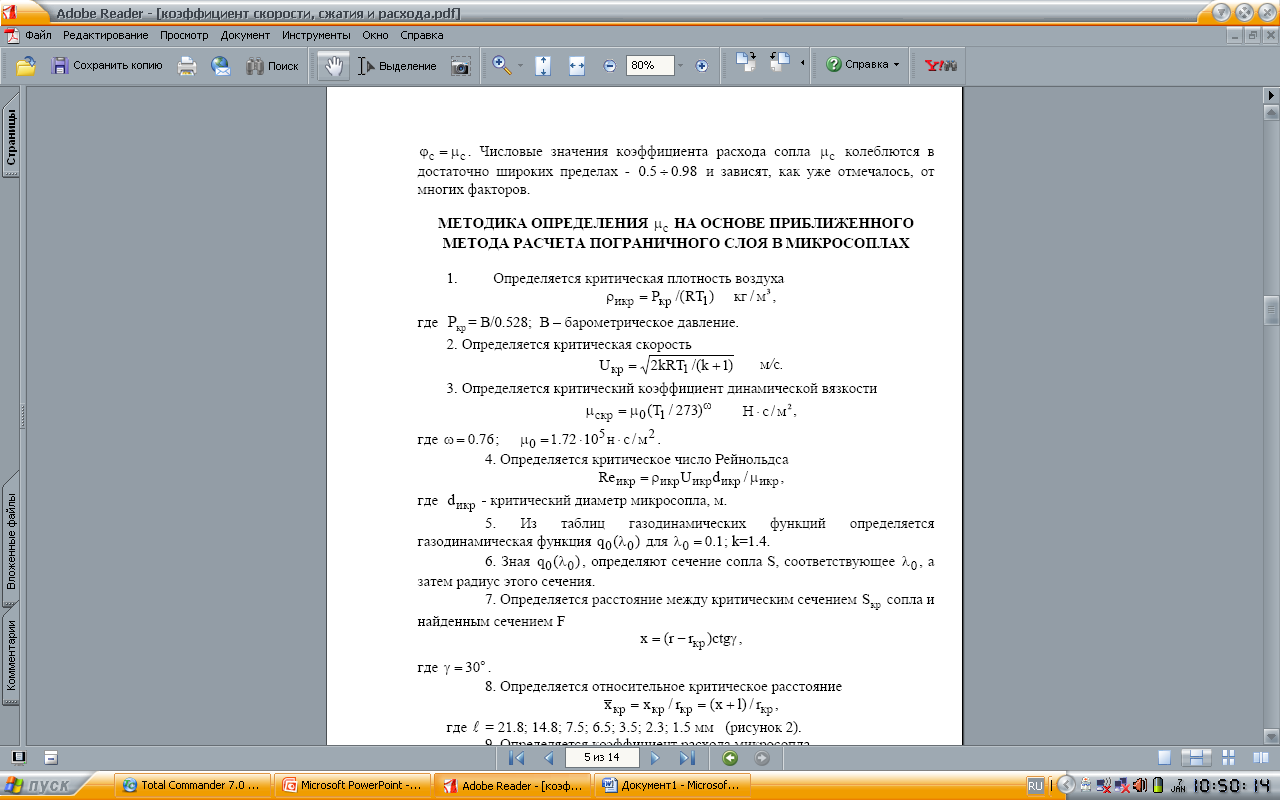Image resolution: width=1280 pixels, height=800 pixels.
Task: Open the zoom percentage dropdown arrow
Action: [x=680, y=66]
